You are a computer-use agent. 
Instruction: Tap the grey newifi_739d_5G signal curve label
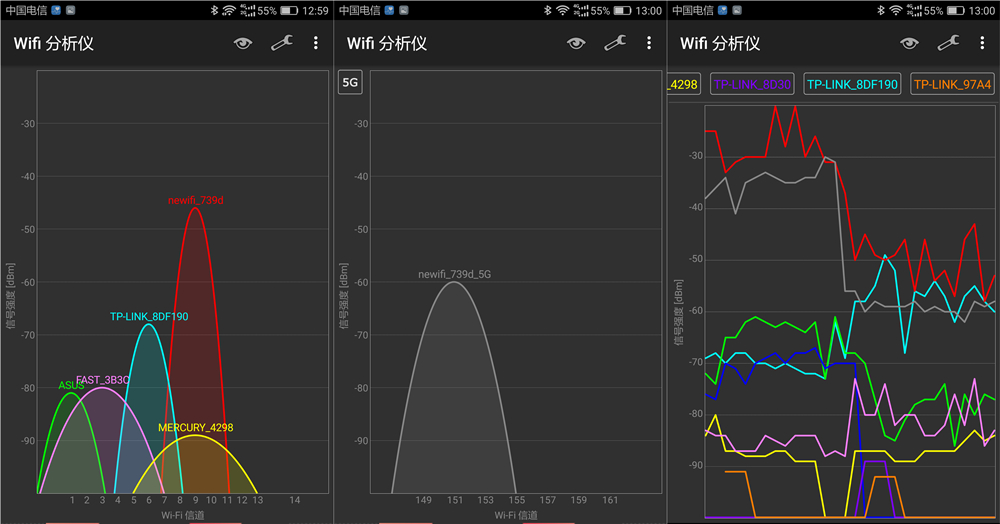[x=455, y=274]
